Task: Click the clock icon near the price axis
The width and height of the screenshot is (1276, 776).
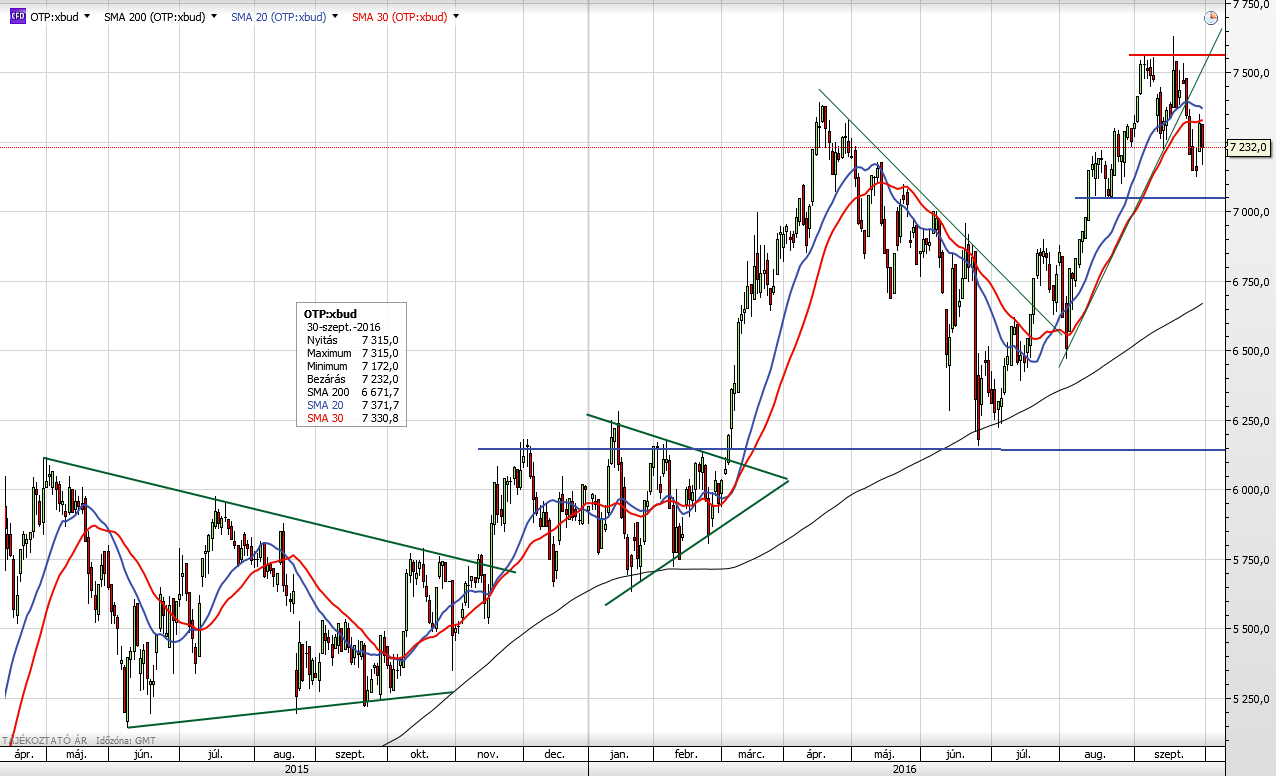Action: point(1211,17)
